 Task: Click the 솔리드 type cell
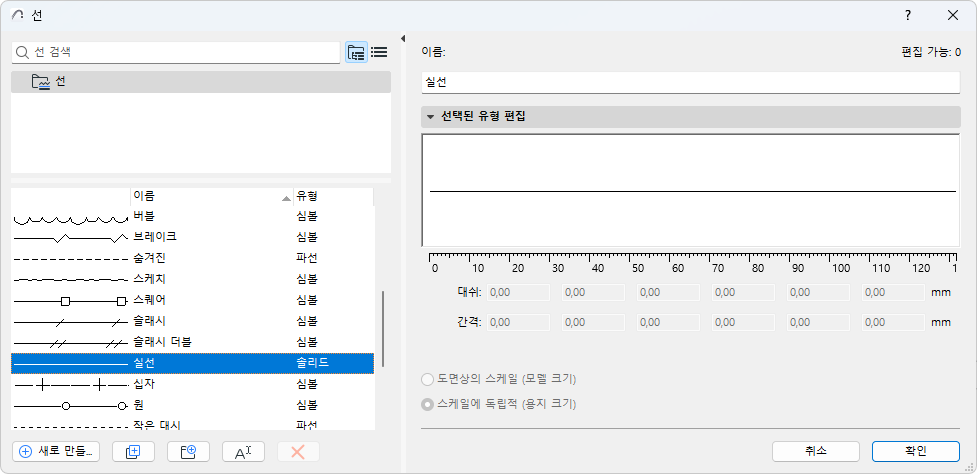[313, 363]
